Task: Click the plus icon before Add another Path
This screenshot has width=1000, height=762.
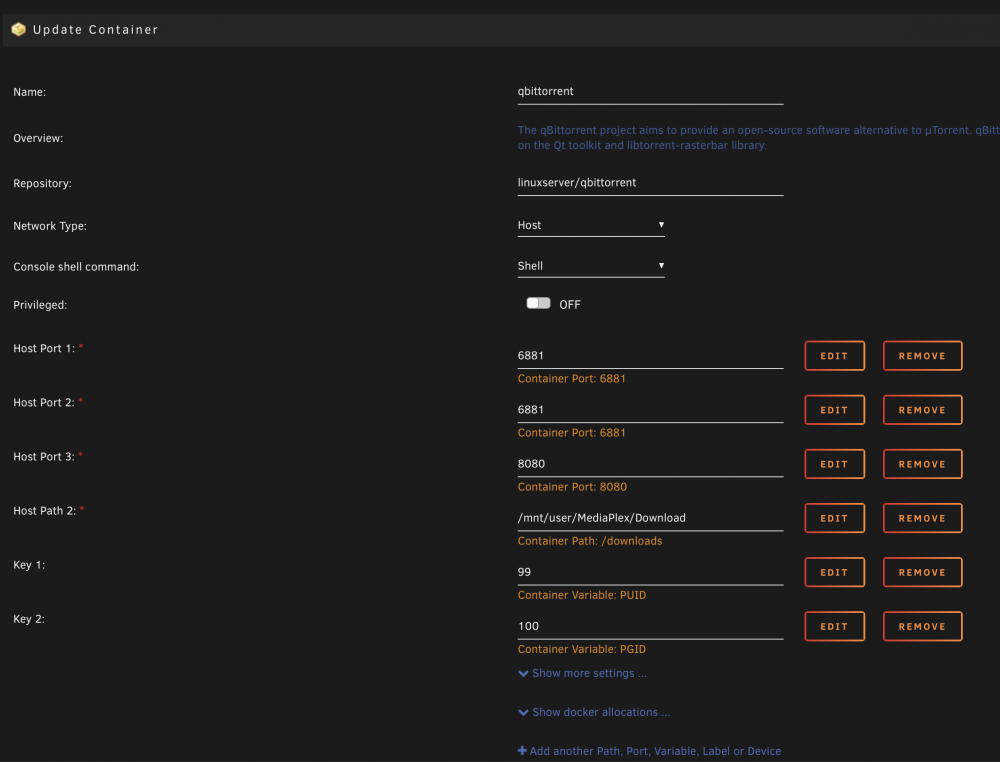Action: point(522,751)
